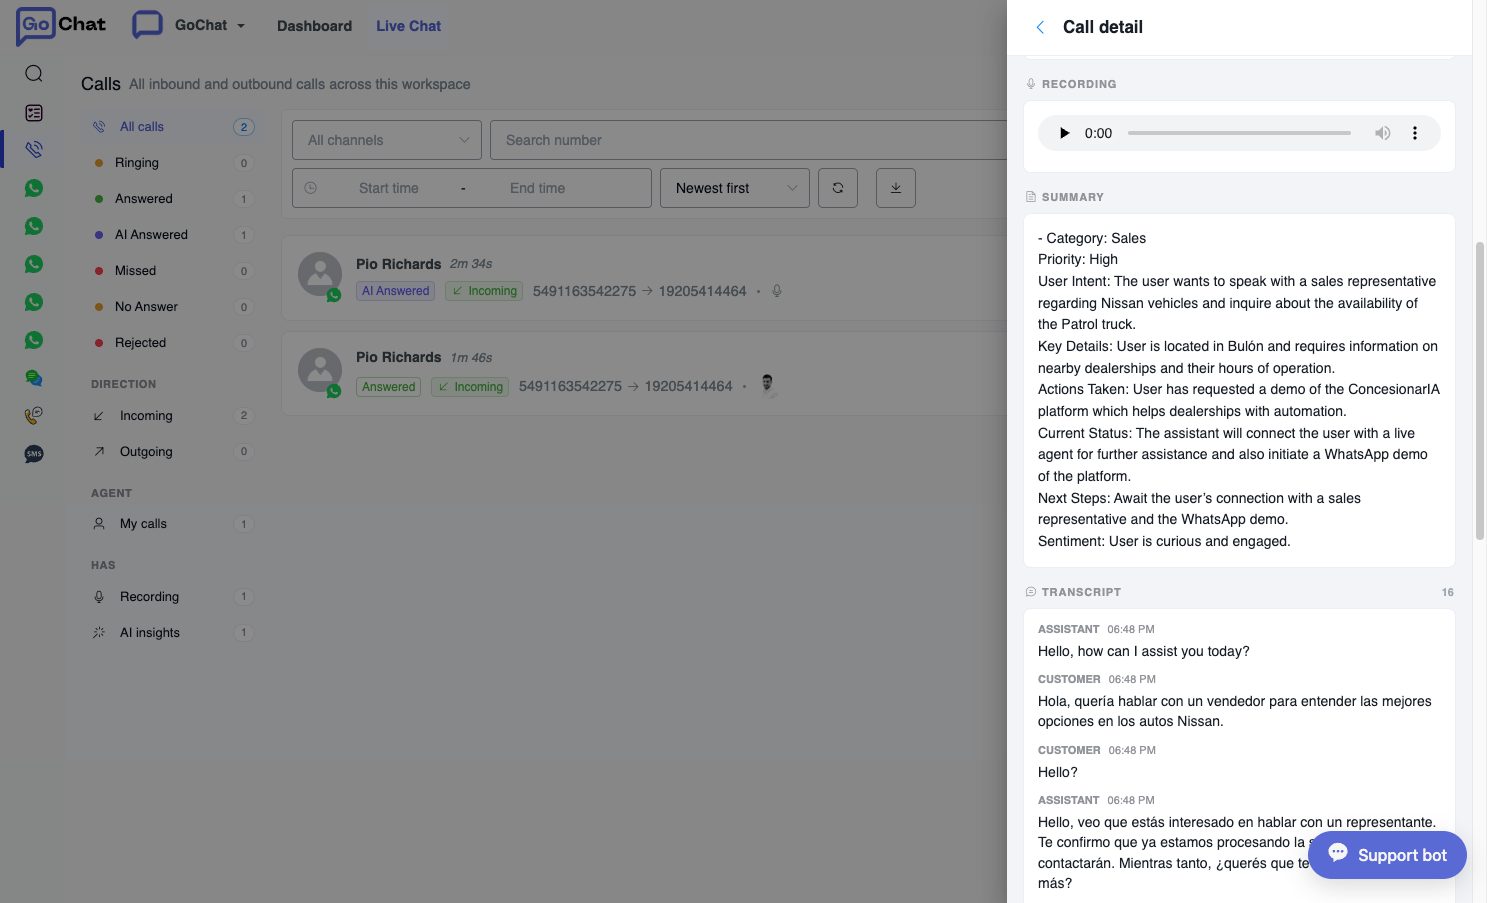This screenshot has height=903, width=1487.
Task: Click agent avatar on the 1m 46s call
Action: [768, 385]
